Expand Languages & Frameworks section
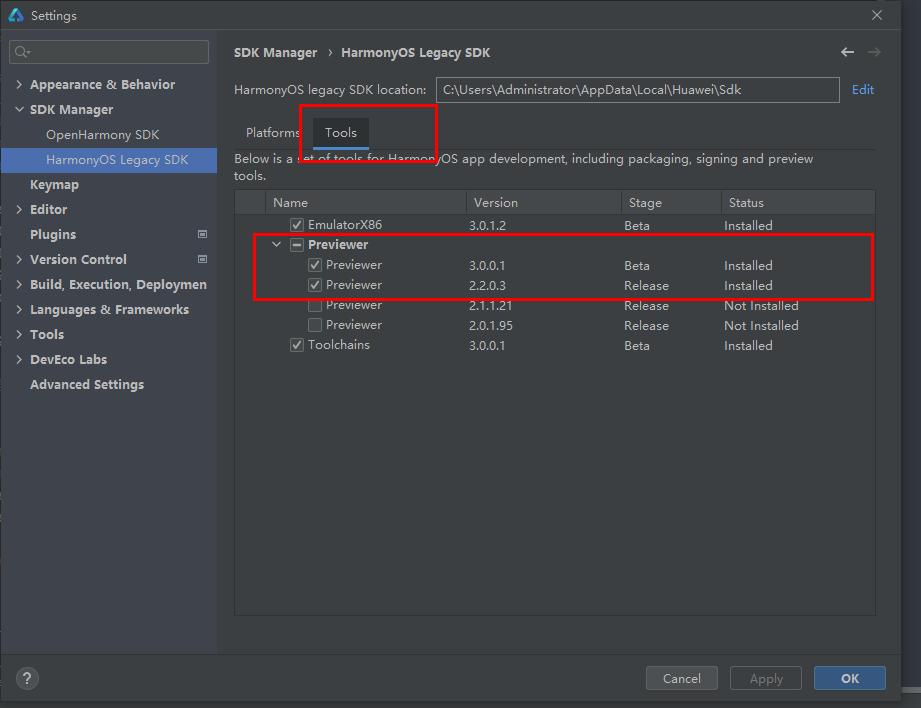921x708 pixels. click(19, 309)
